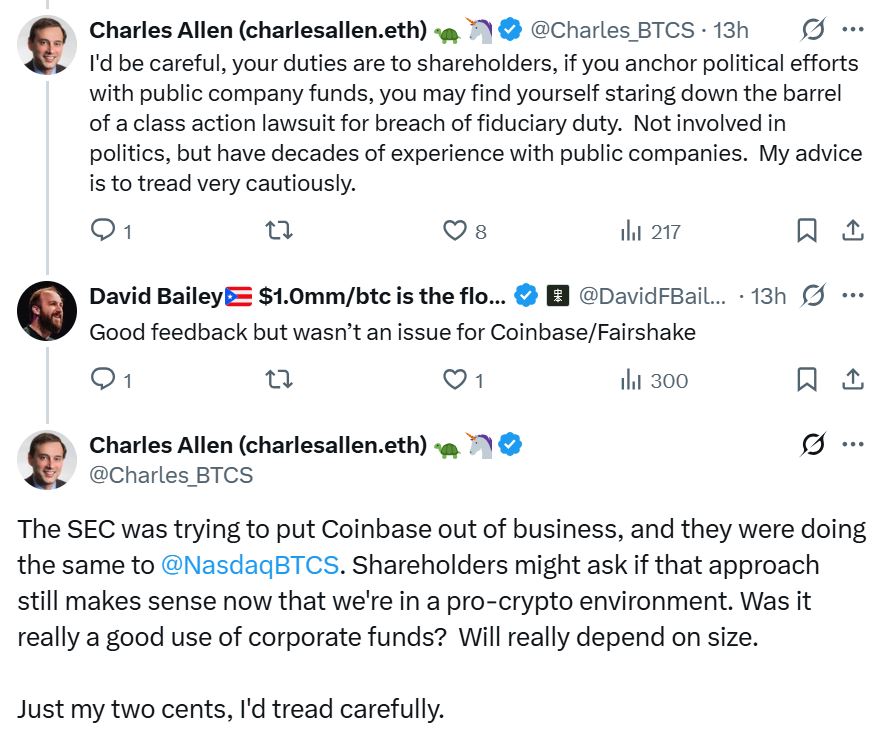This screenshot has height=734, width=877.
Task: Bookmark Charles Allen's first tweet
Action: [x=806, y=231]
